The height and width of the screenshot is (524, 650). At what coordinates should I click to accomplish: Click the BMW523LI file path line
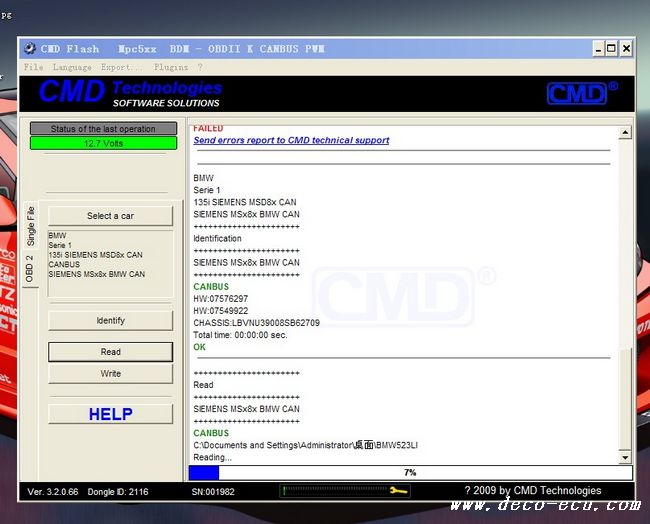(306, 445)
